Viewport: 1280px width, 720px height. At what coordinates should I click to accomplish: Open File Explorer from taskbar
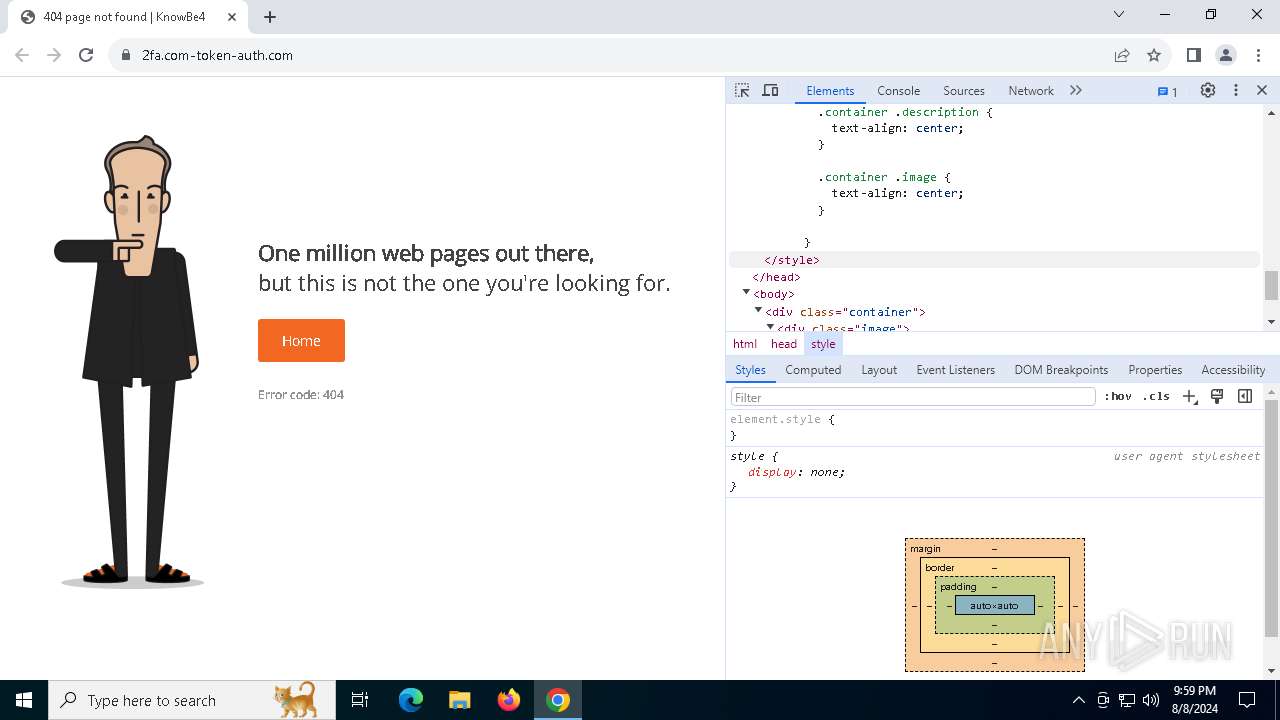tap(459, 700)
